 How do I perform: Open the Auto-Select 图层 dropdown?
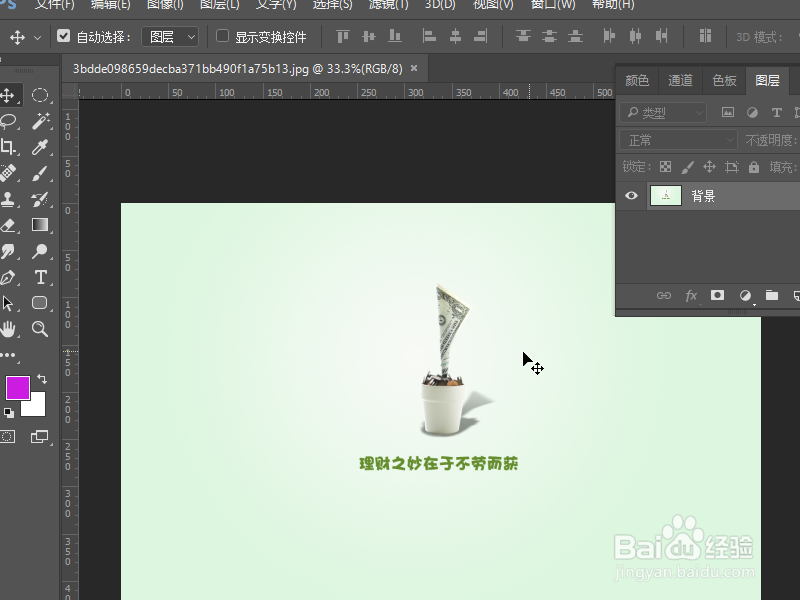(170, 35)
